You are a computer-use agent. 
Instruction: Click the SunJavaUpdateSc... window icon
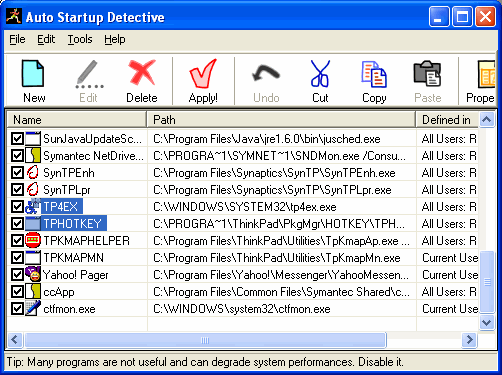(x=33, y=138)
